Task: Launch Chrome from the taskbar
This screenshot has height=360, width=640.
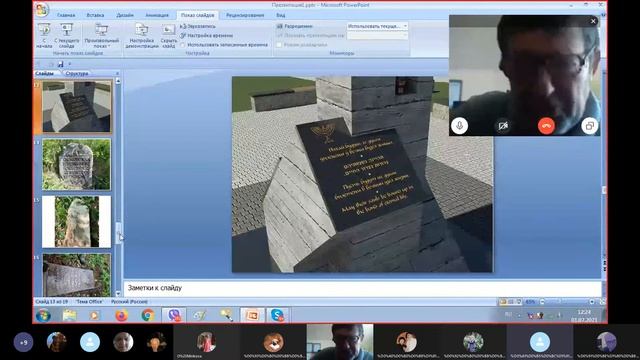Action: (x=148, y=315)
